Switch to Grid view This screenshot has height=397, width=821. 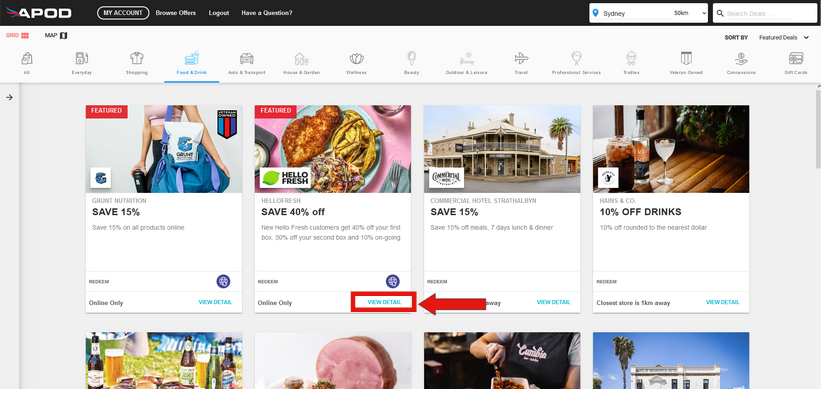click(17, 36)
